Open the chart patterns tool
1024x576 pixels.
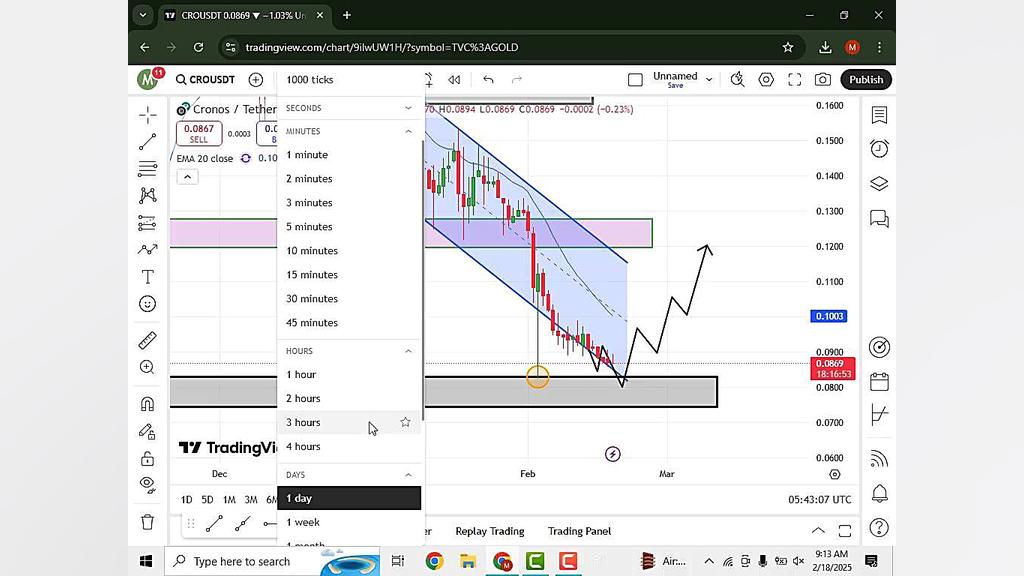148,195
